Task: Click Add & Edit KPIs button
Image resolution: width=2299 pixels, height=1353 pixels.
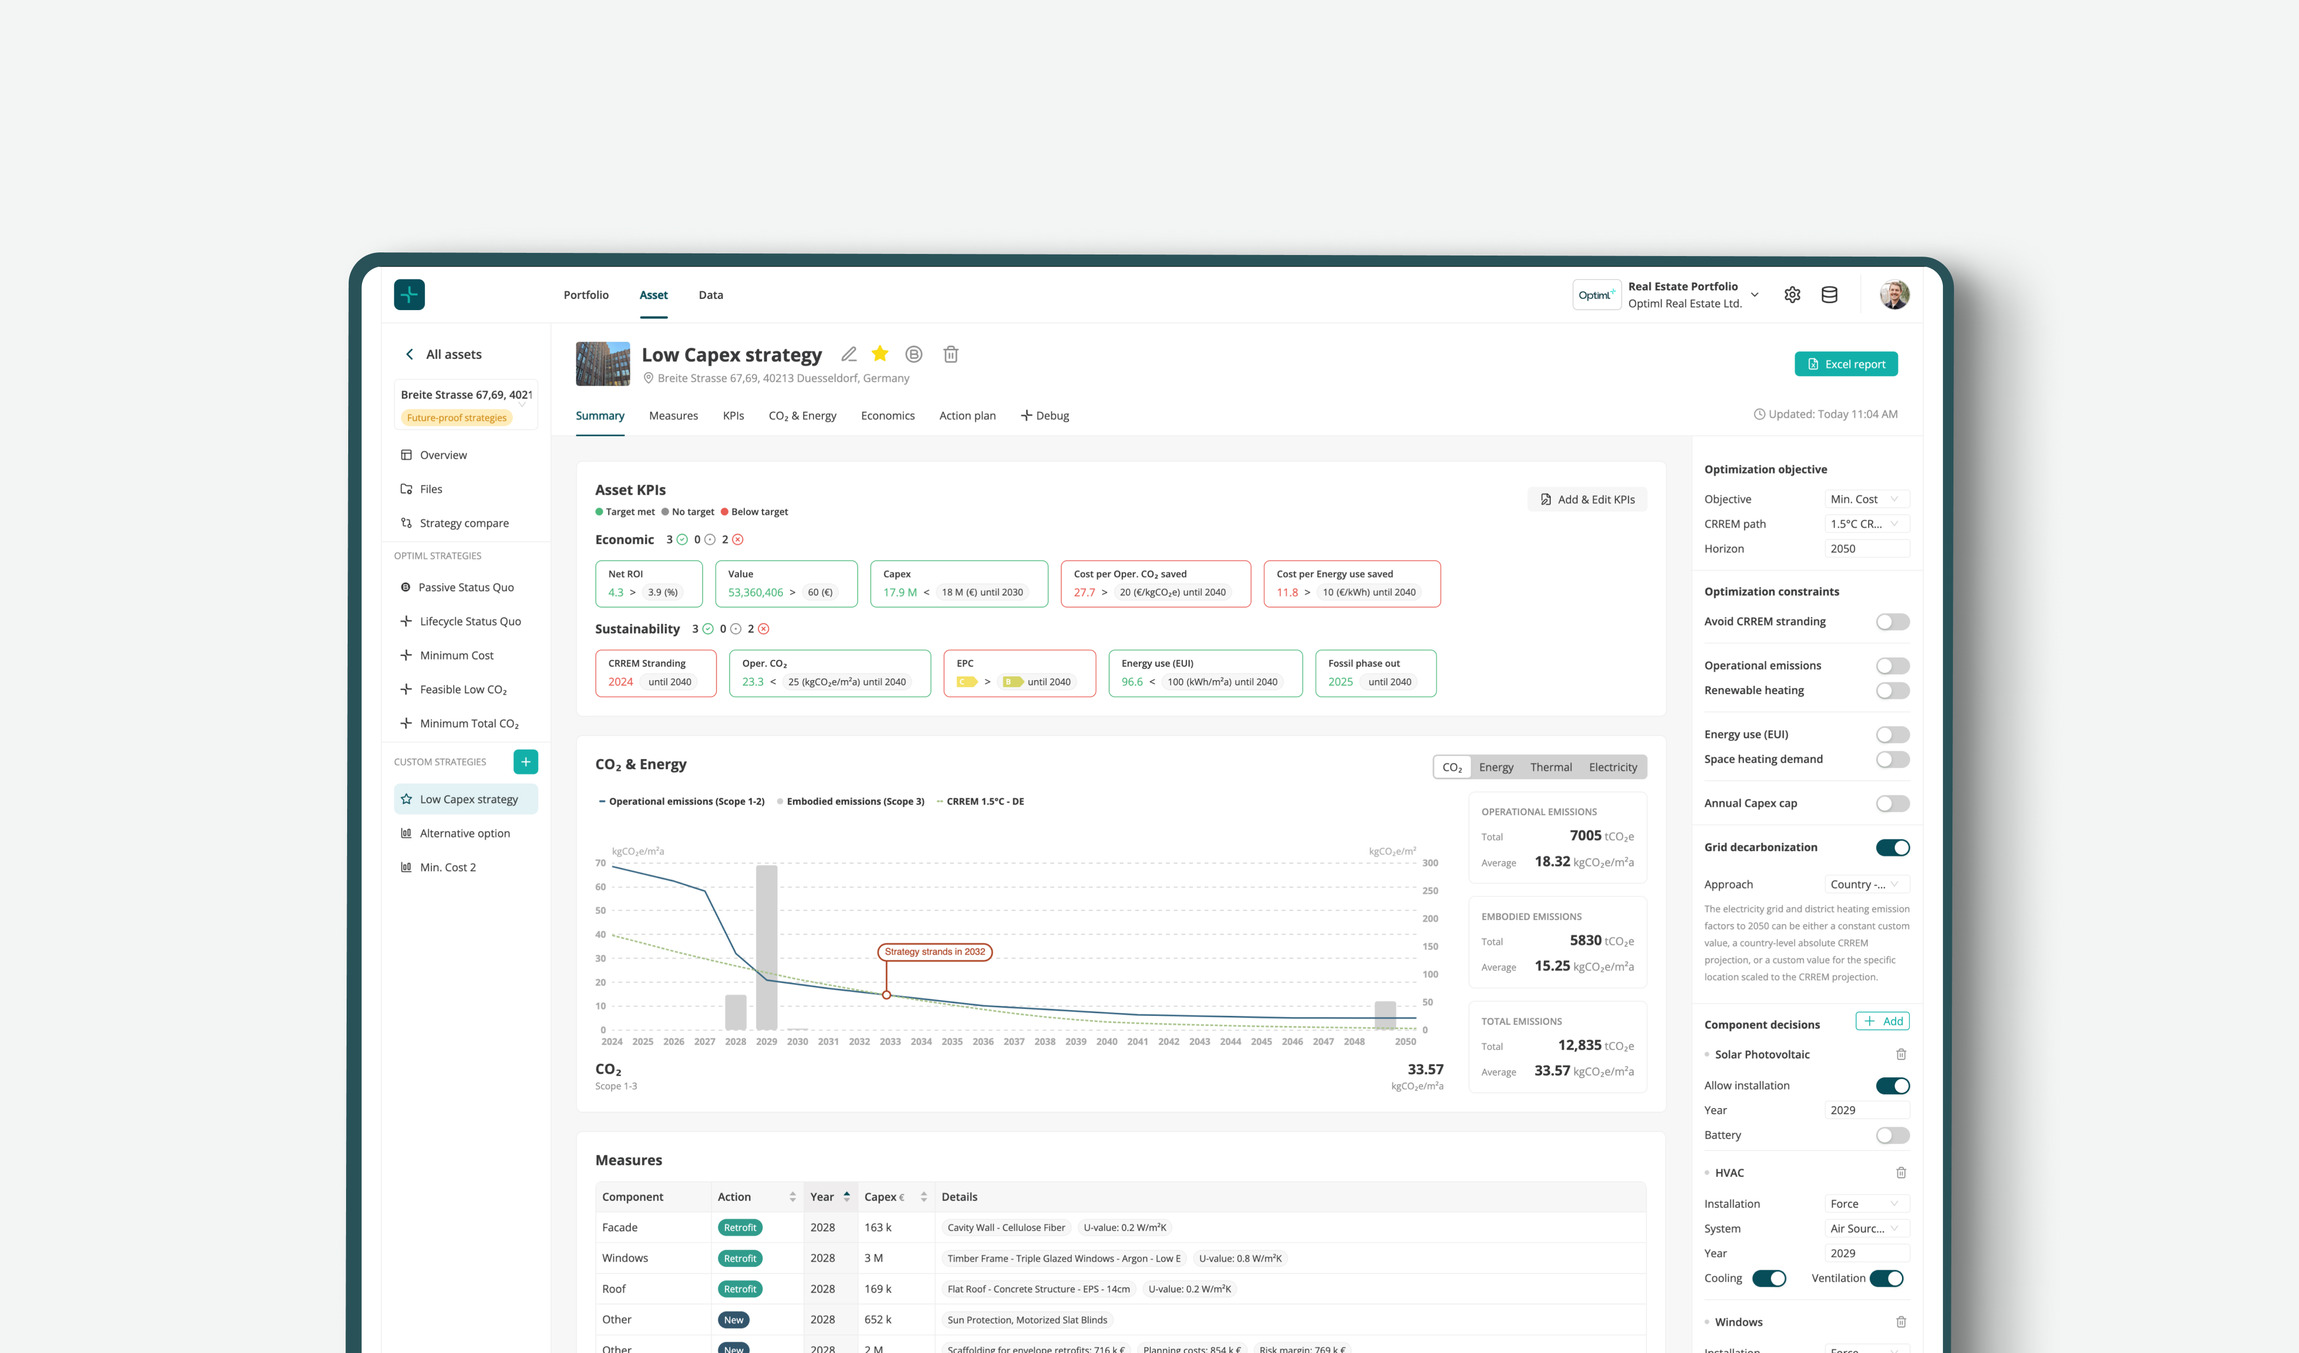Action: pos(1587,499)
